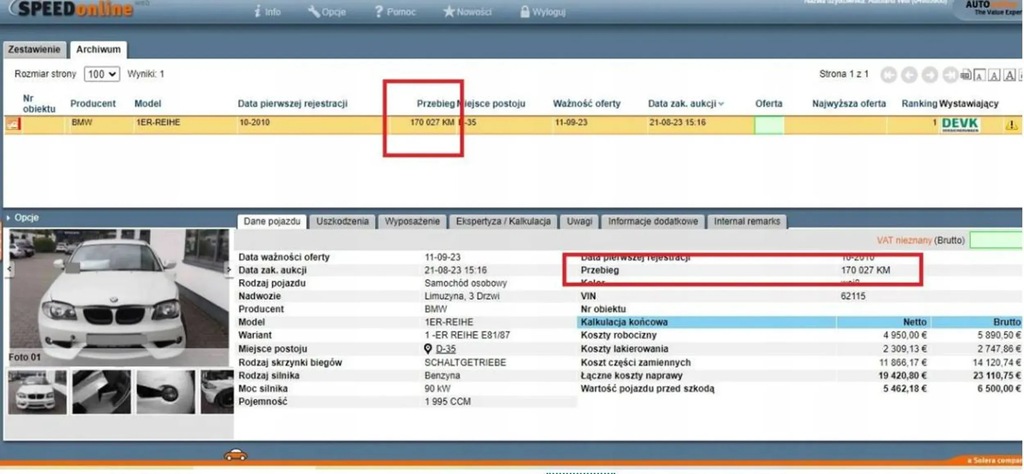Sort by Data zak. aukcji column arrow
Viewport: 1024px width, 474px height.
click(x=721, y=104)
